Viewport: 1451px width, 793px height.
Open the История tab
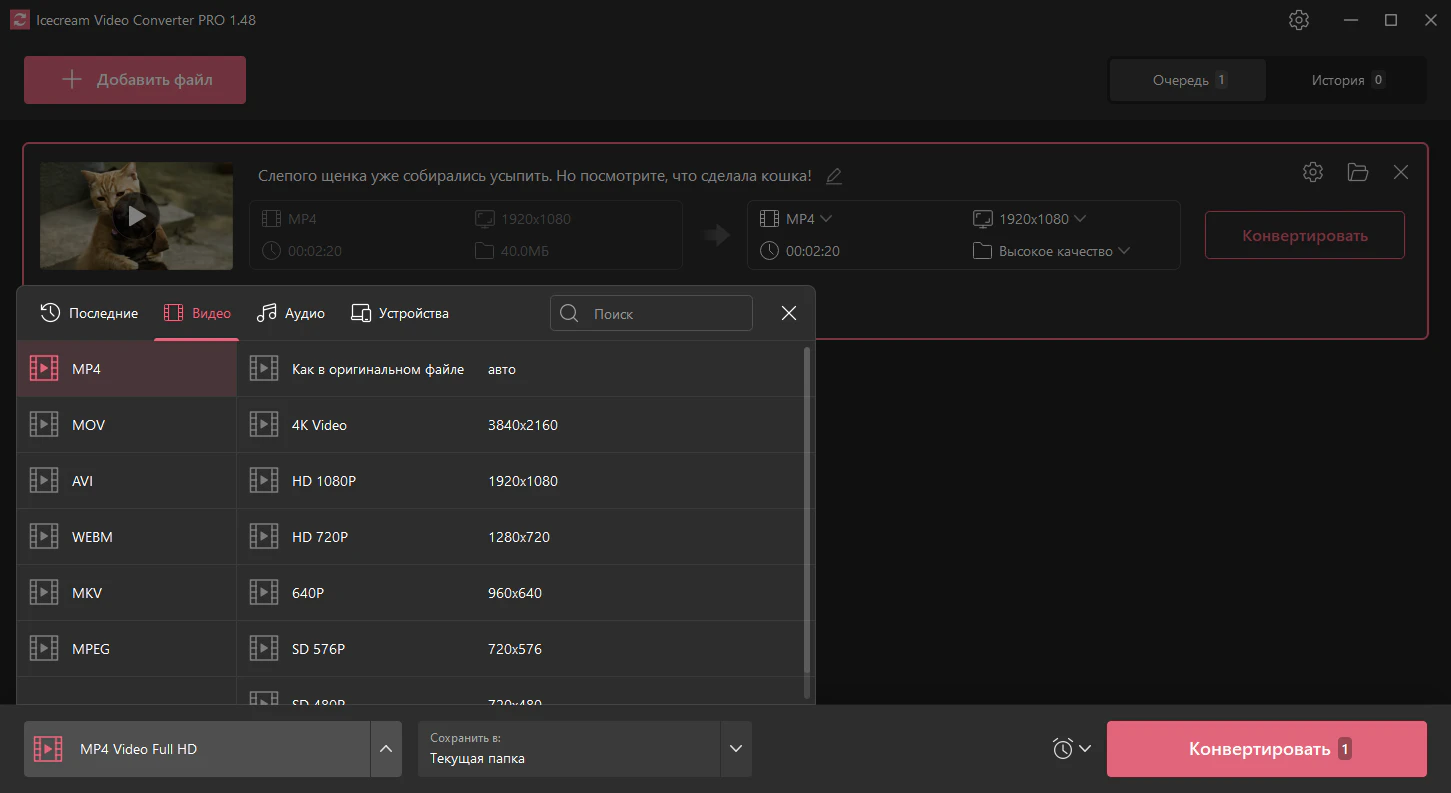pyautogui.click(x=1346, y=80)
